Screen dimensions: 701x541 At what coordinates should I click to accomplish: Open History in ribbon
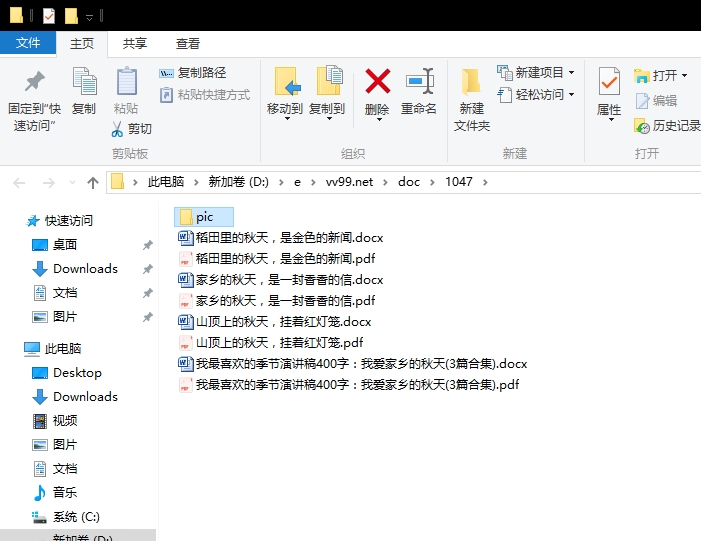[x=667, y=126]
